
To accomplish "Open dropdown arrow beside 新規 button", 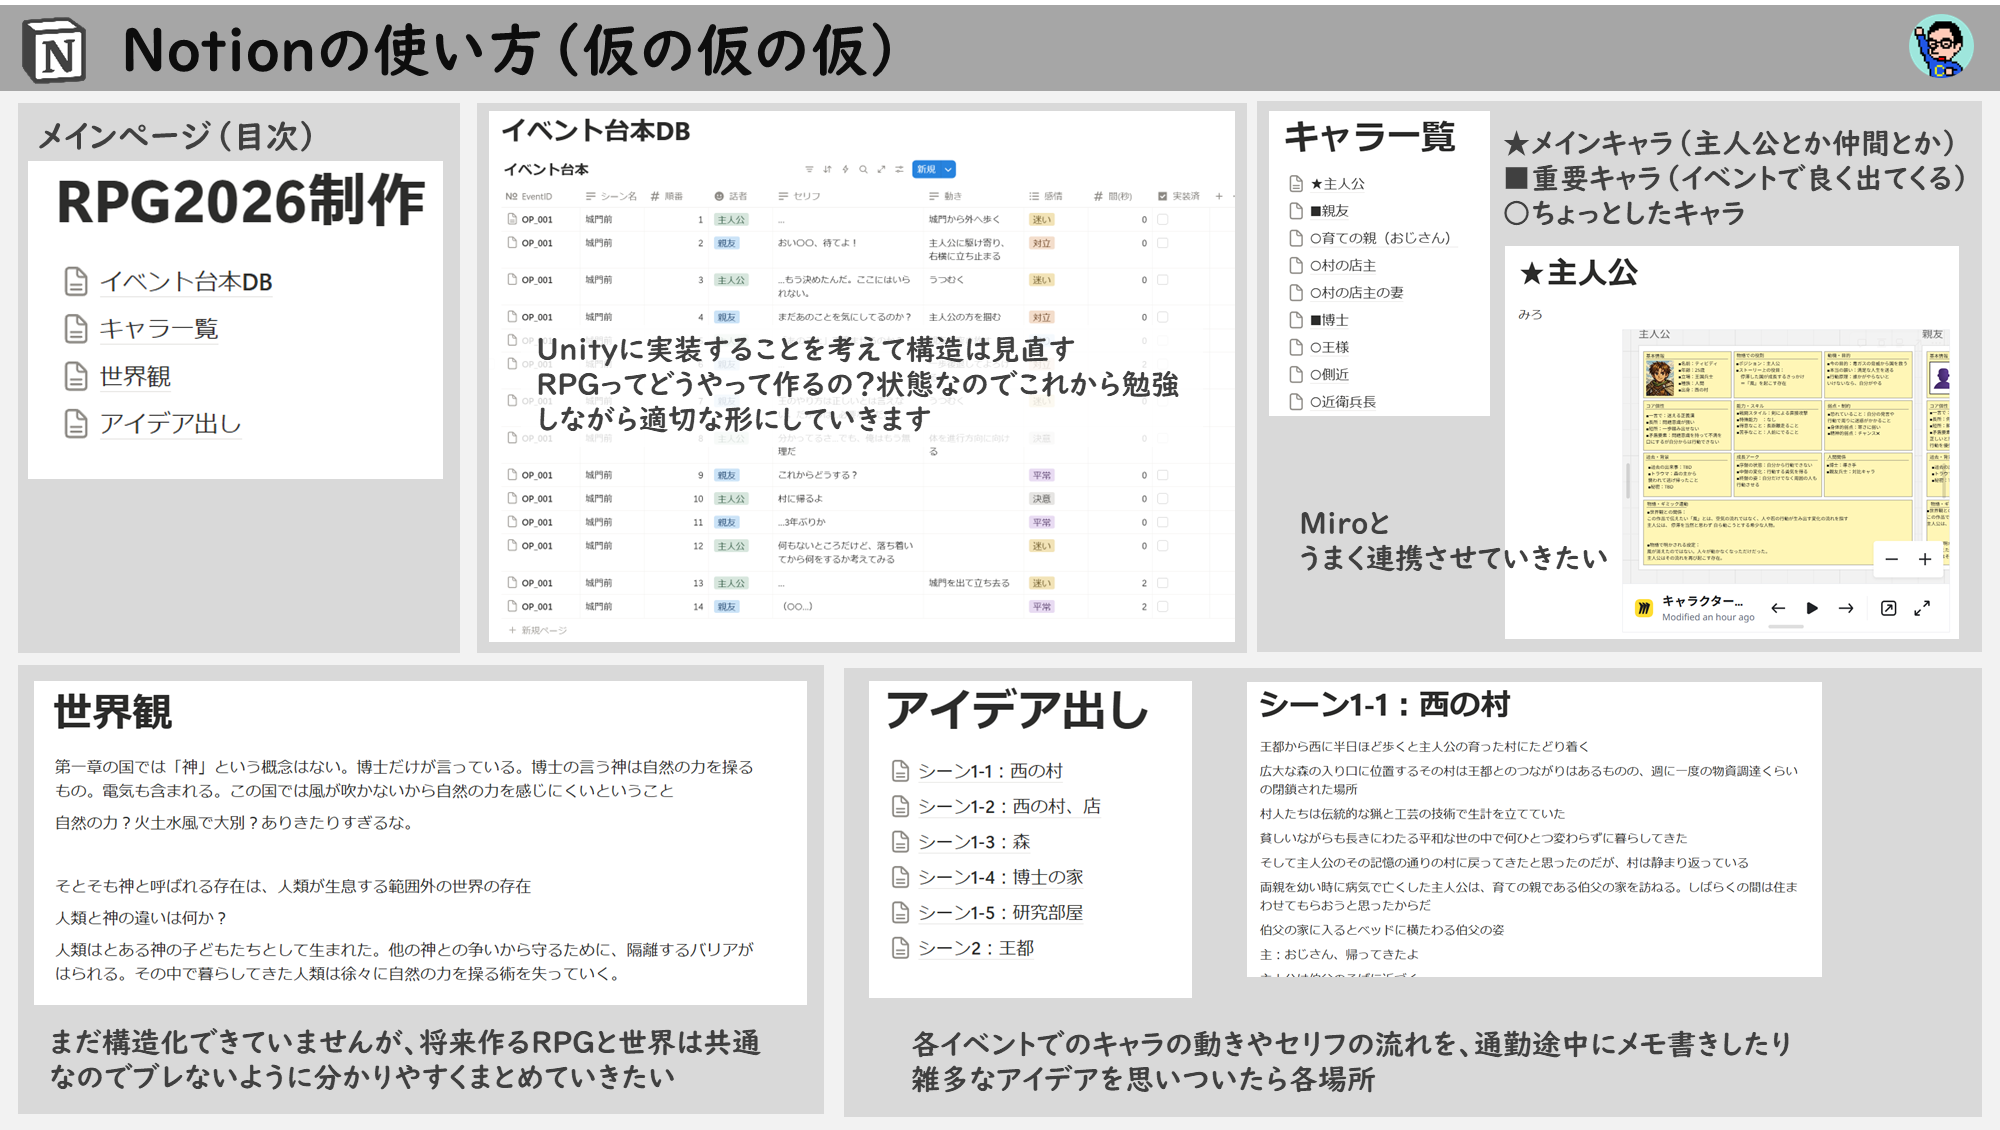I will point(949,169).
